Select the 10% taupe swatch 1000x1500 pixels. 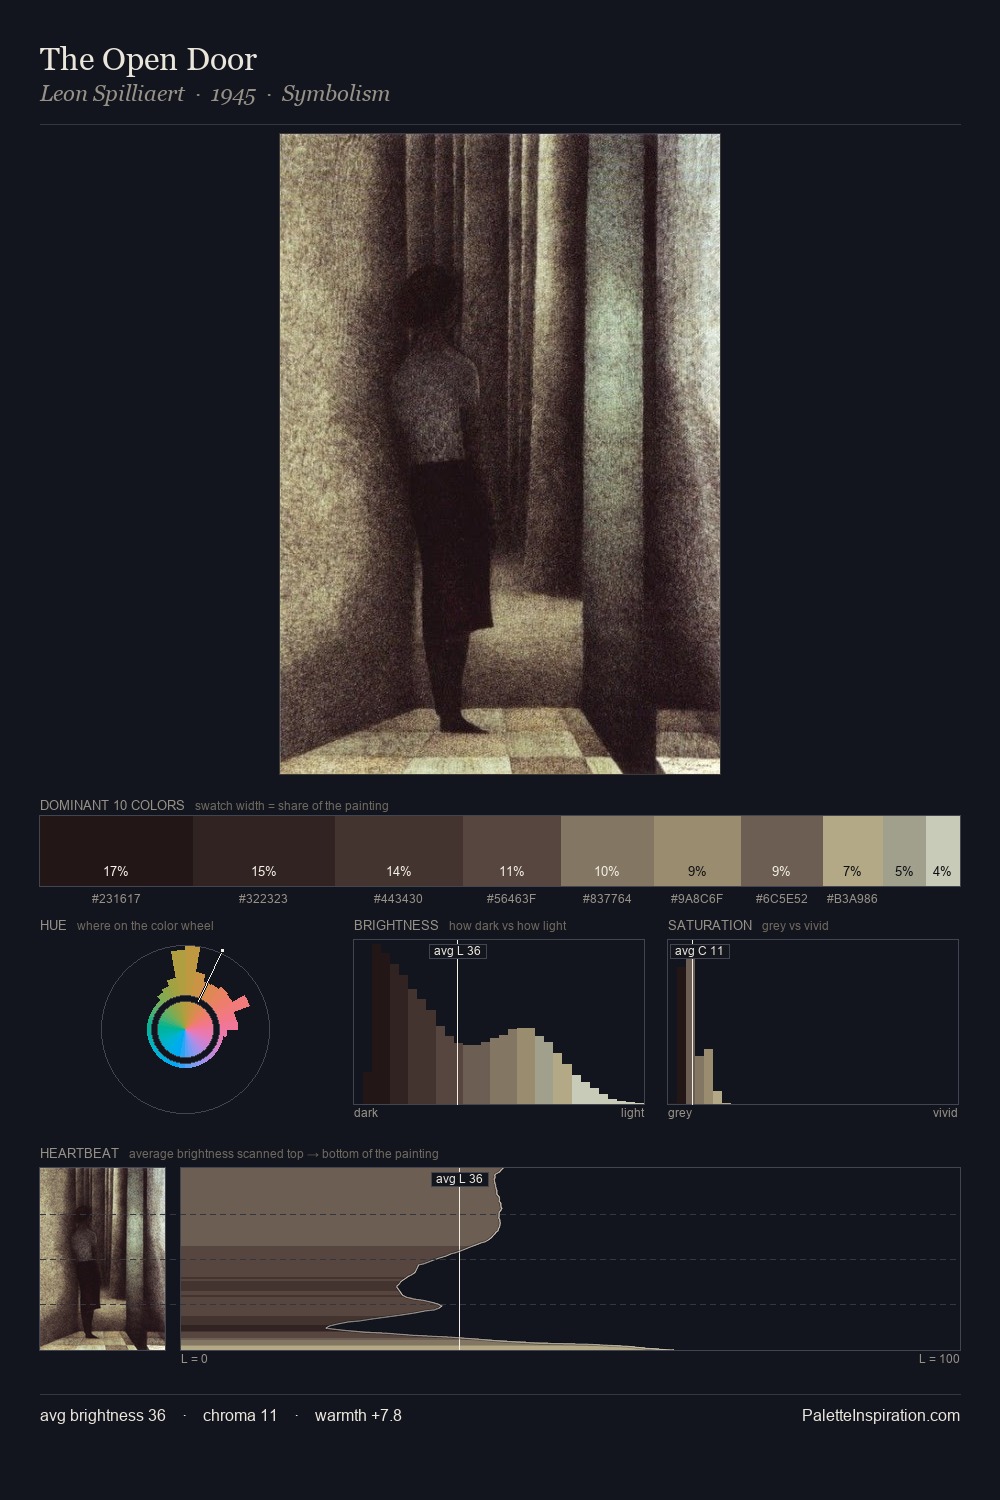click(x=607, y=851)
